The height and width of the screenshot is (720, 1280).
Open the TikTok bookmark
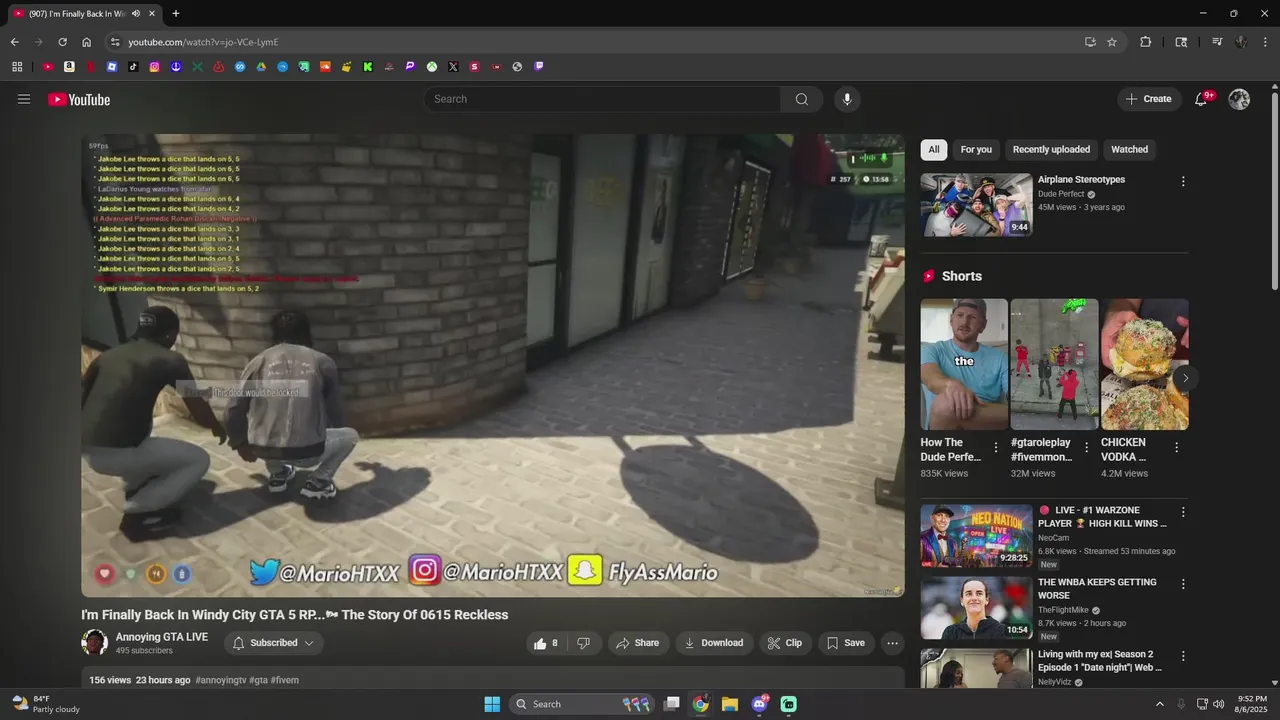click(x=133, y=67)
